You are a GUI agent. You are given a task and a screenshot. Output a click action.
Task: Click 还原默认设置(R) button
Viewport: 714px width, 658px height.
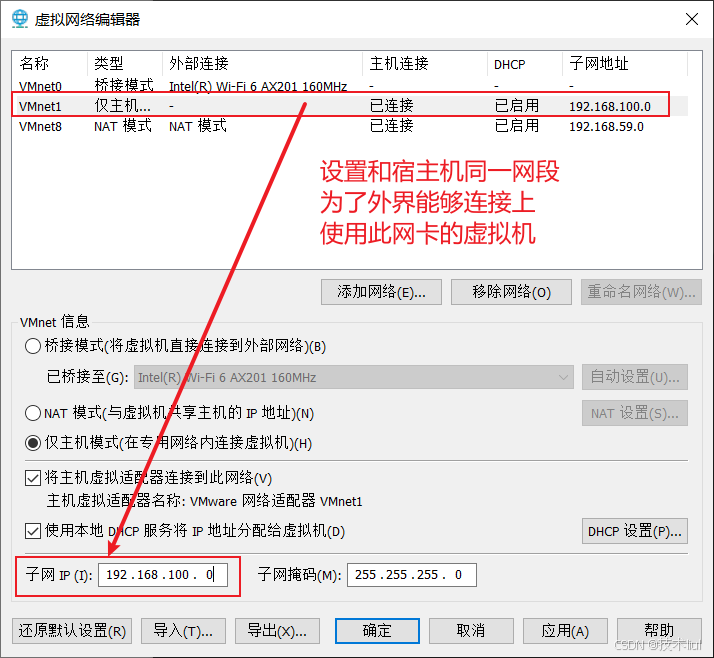[72, 631]
